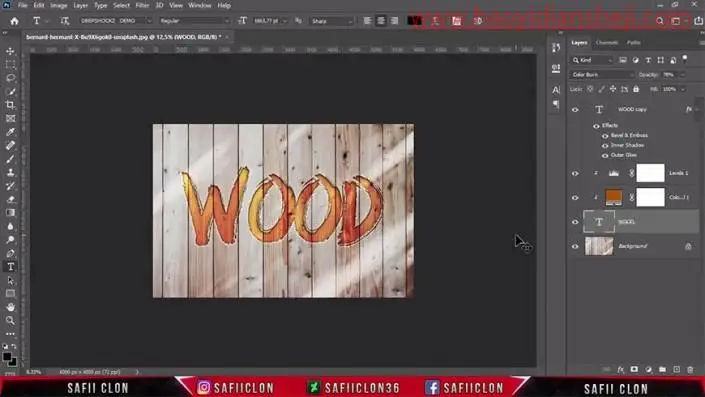Select the Zoom tool in toolbar

point(10,321)
